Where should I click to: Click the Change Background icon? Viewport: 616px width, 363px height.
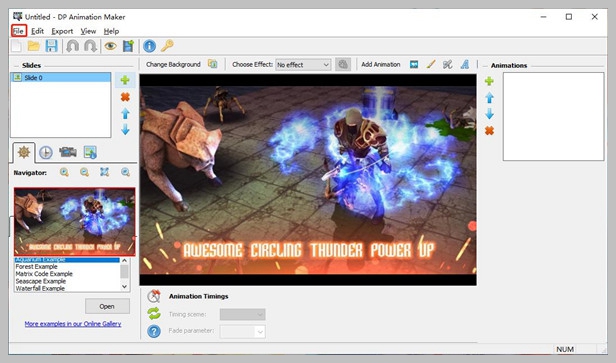coord(213,64)
